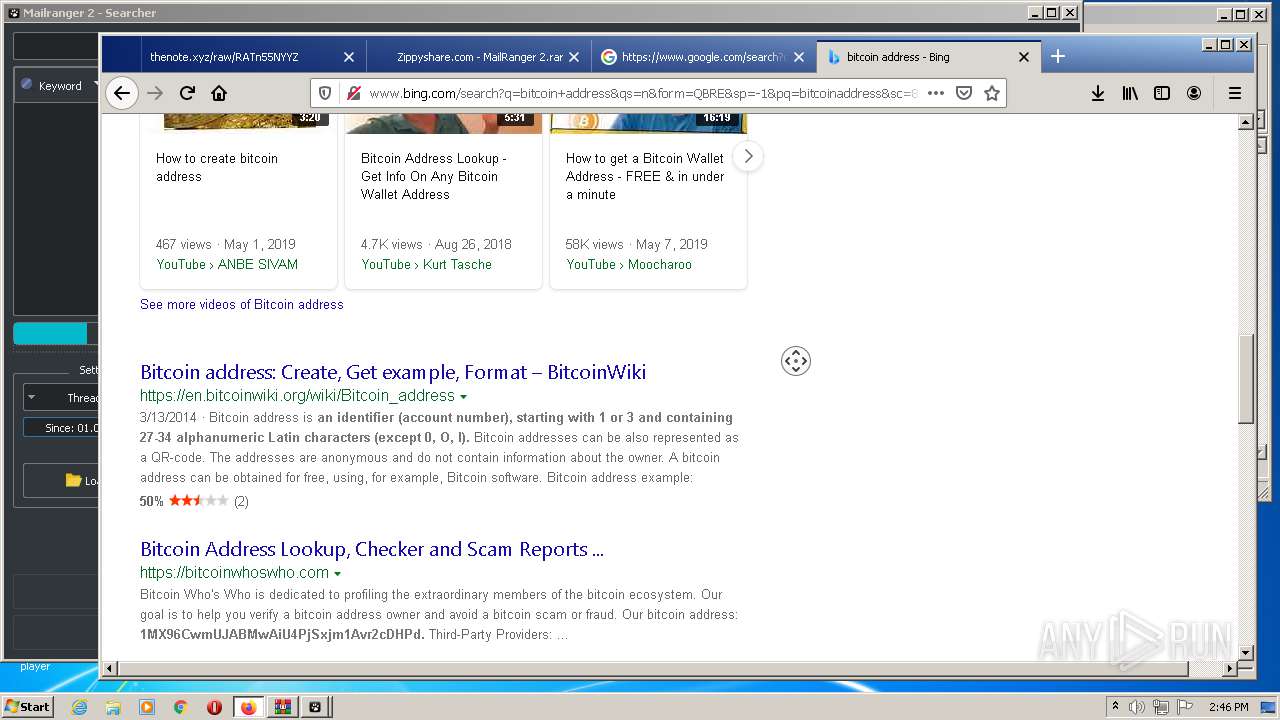The height and width of the screenshot is (720, 1280).
Task: Click See more videos of Bitcoin address
Action: pyautogui.click(x=241, y=304)
